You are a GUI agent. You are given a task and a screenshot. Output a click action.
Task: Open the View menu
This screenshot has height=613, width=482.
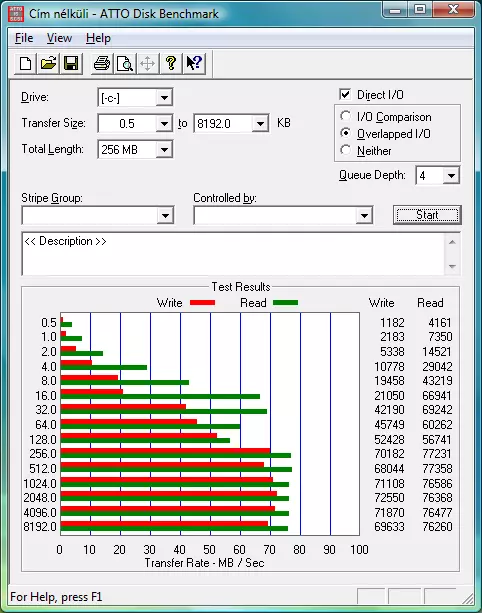(59, 38)
